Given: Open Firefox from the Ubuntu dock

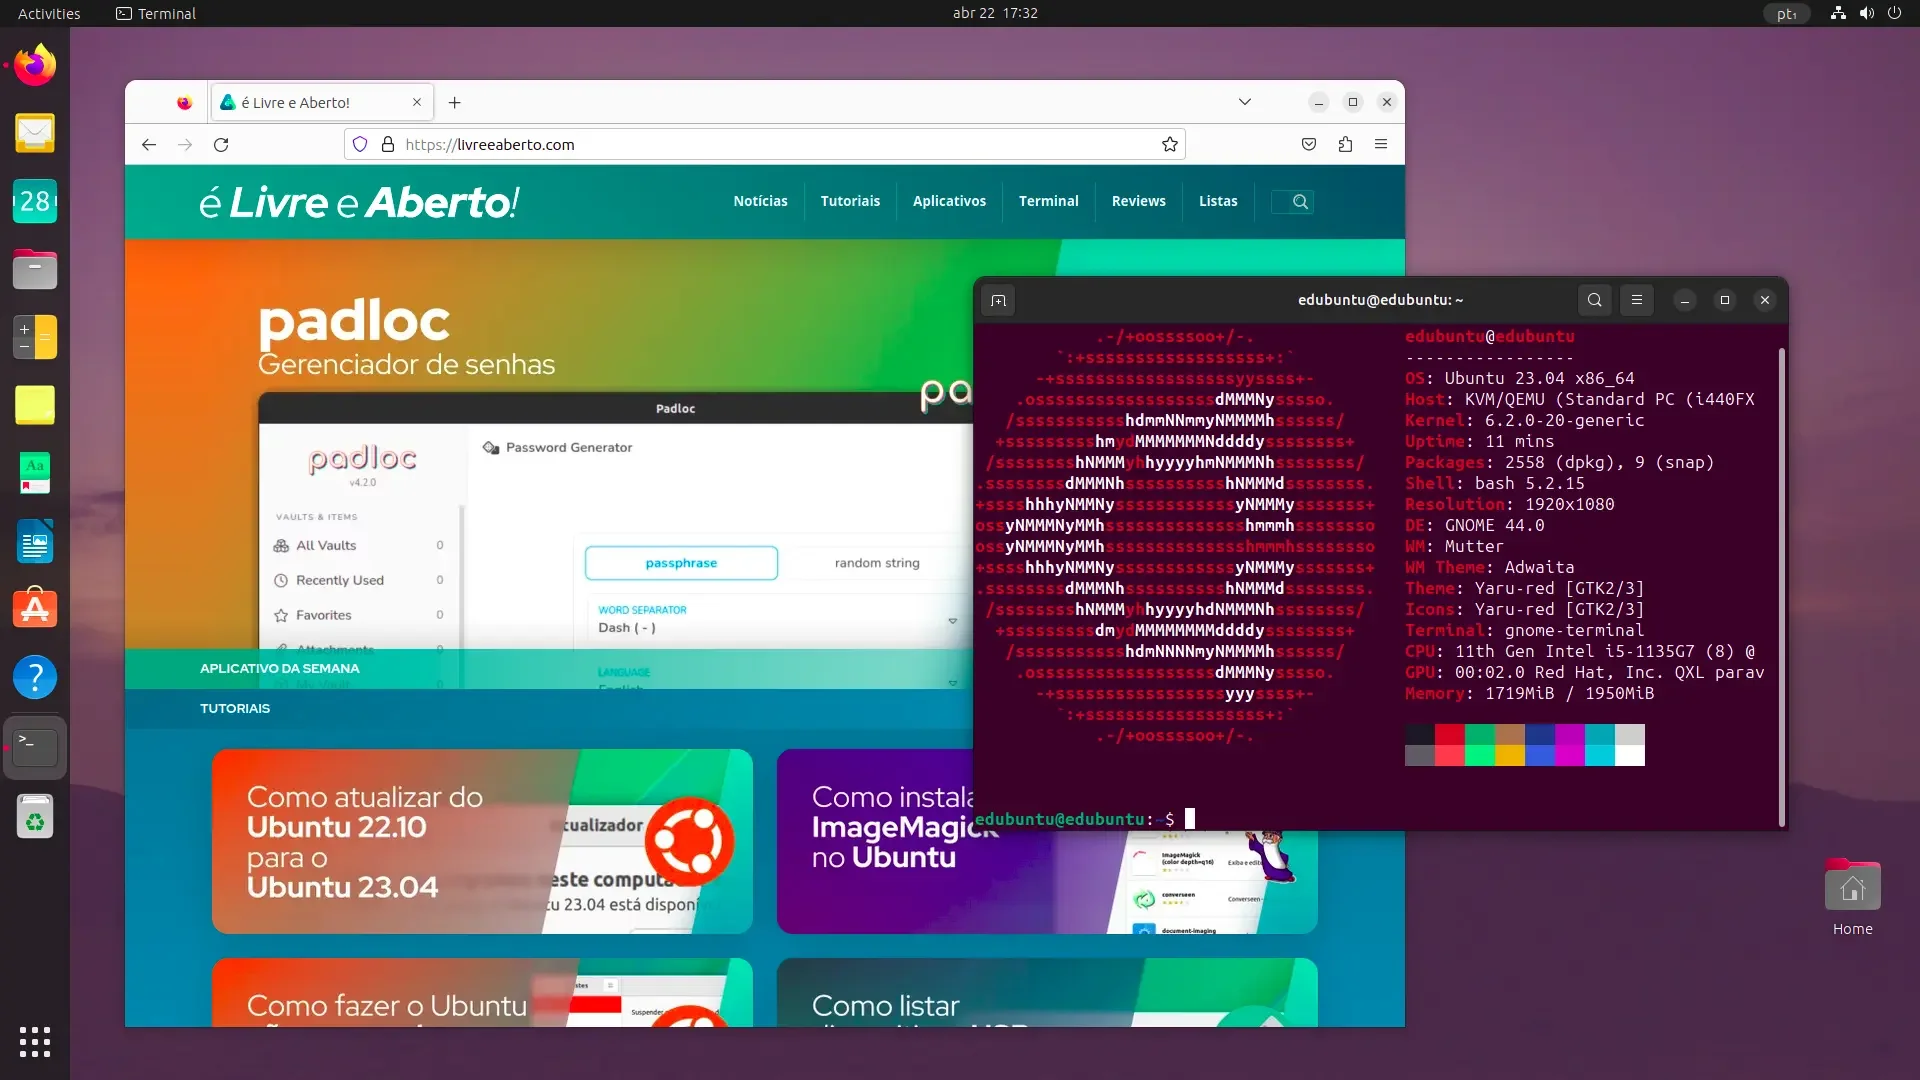Looking at the screenshot, I should point(35,65).
